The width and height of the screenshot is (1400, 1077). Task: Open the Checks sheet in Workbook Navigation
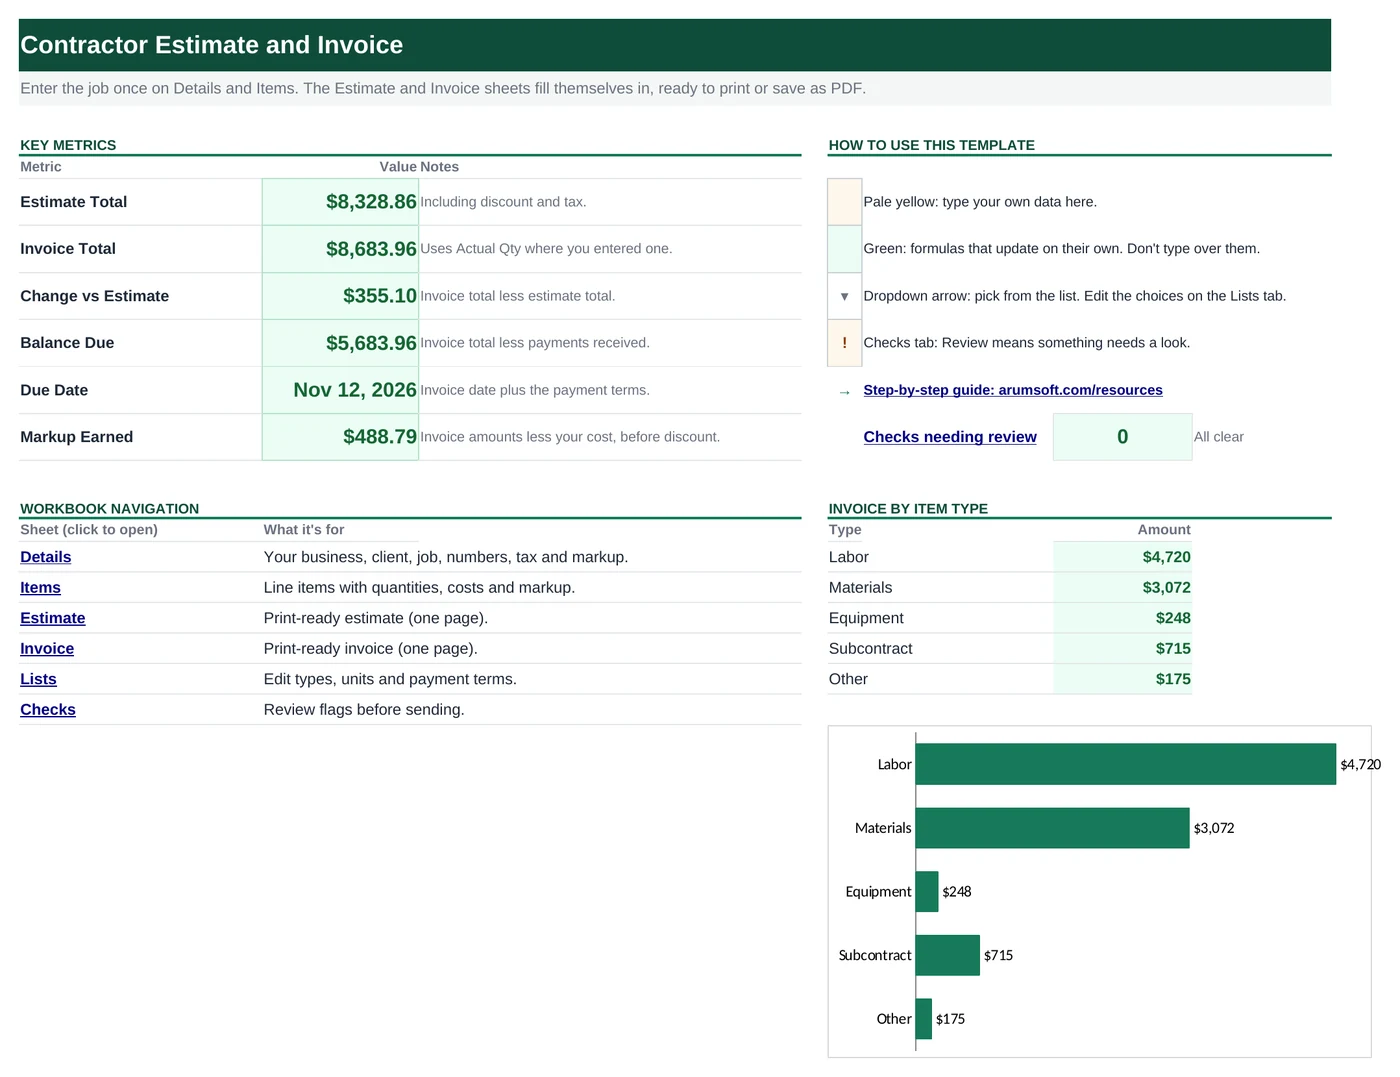point(48,710)
